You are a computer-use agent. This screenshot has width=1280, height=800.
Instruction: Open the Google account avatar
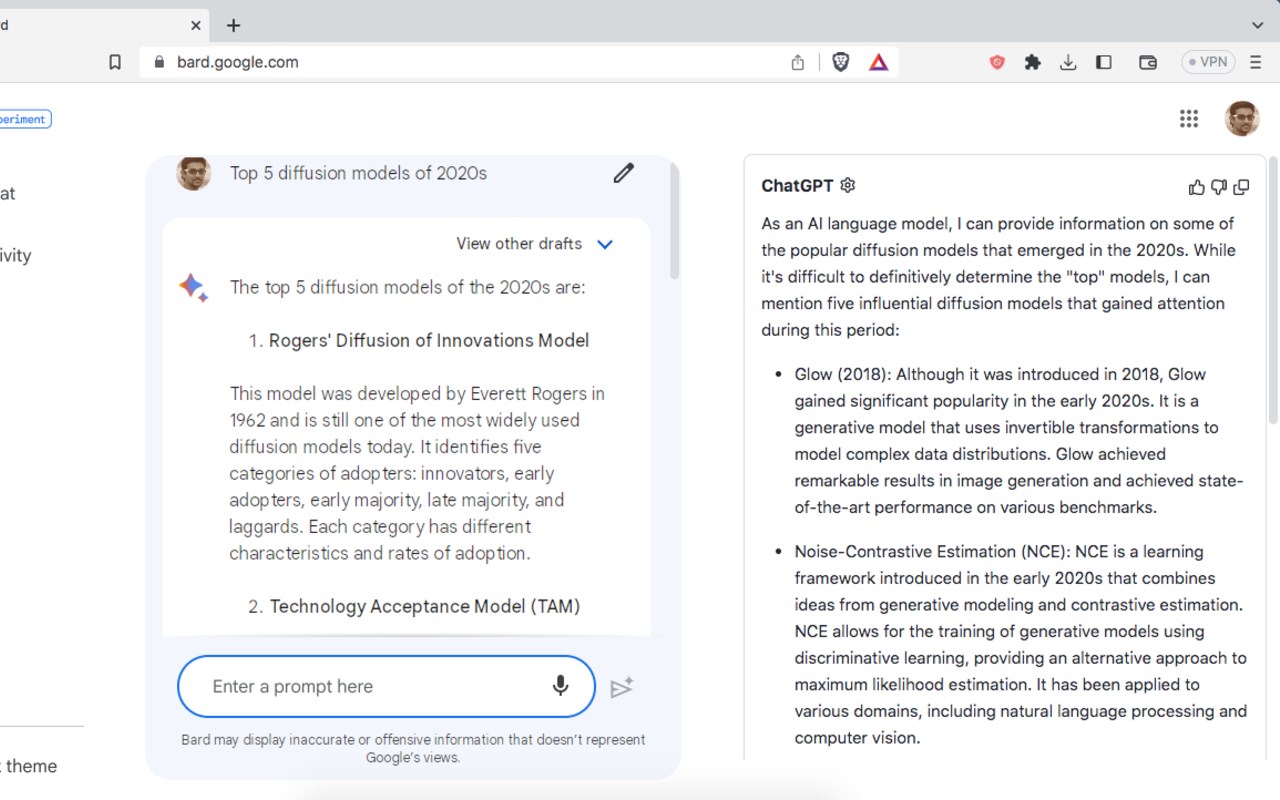1242,118
